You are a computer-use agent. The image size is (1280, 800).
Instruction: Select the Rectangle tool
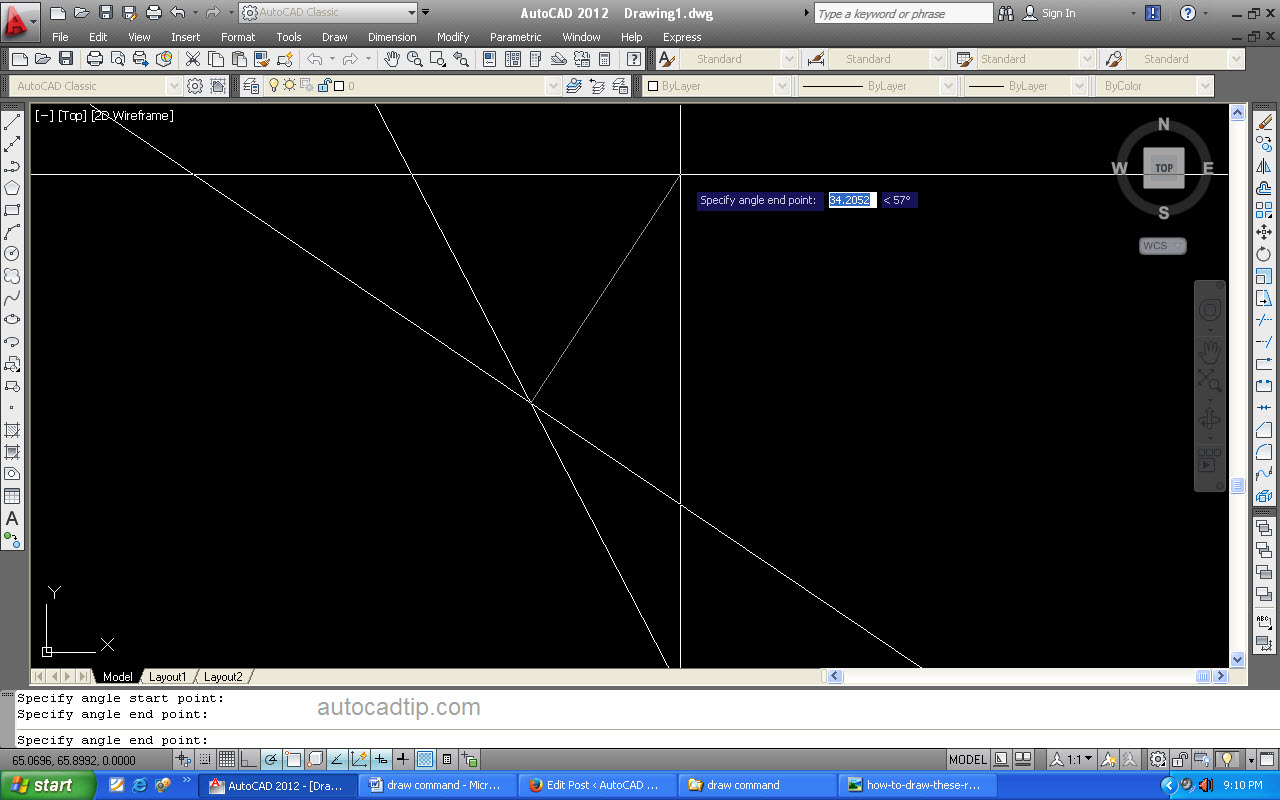click(x=12, y=210)
